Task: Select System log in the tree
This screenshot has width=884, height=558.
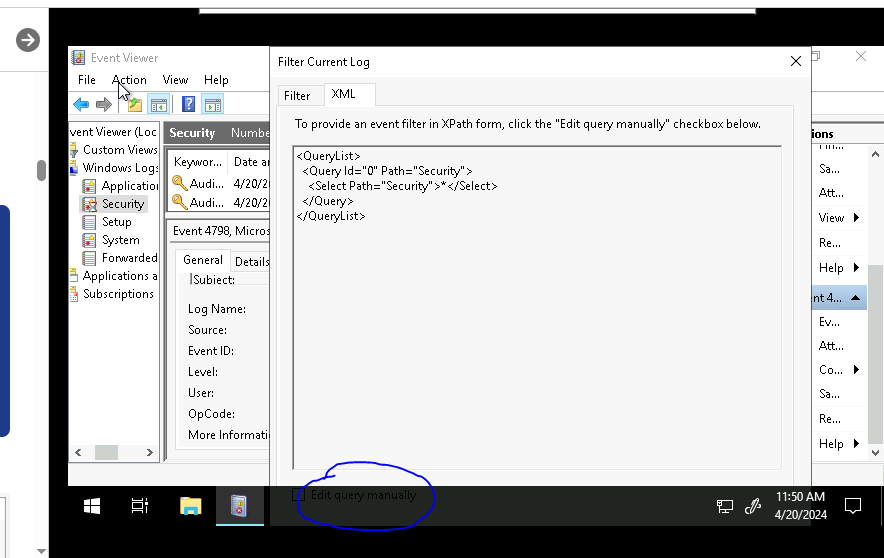Action: pyautogui.click(x=120, y=240)
